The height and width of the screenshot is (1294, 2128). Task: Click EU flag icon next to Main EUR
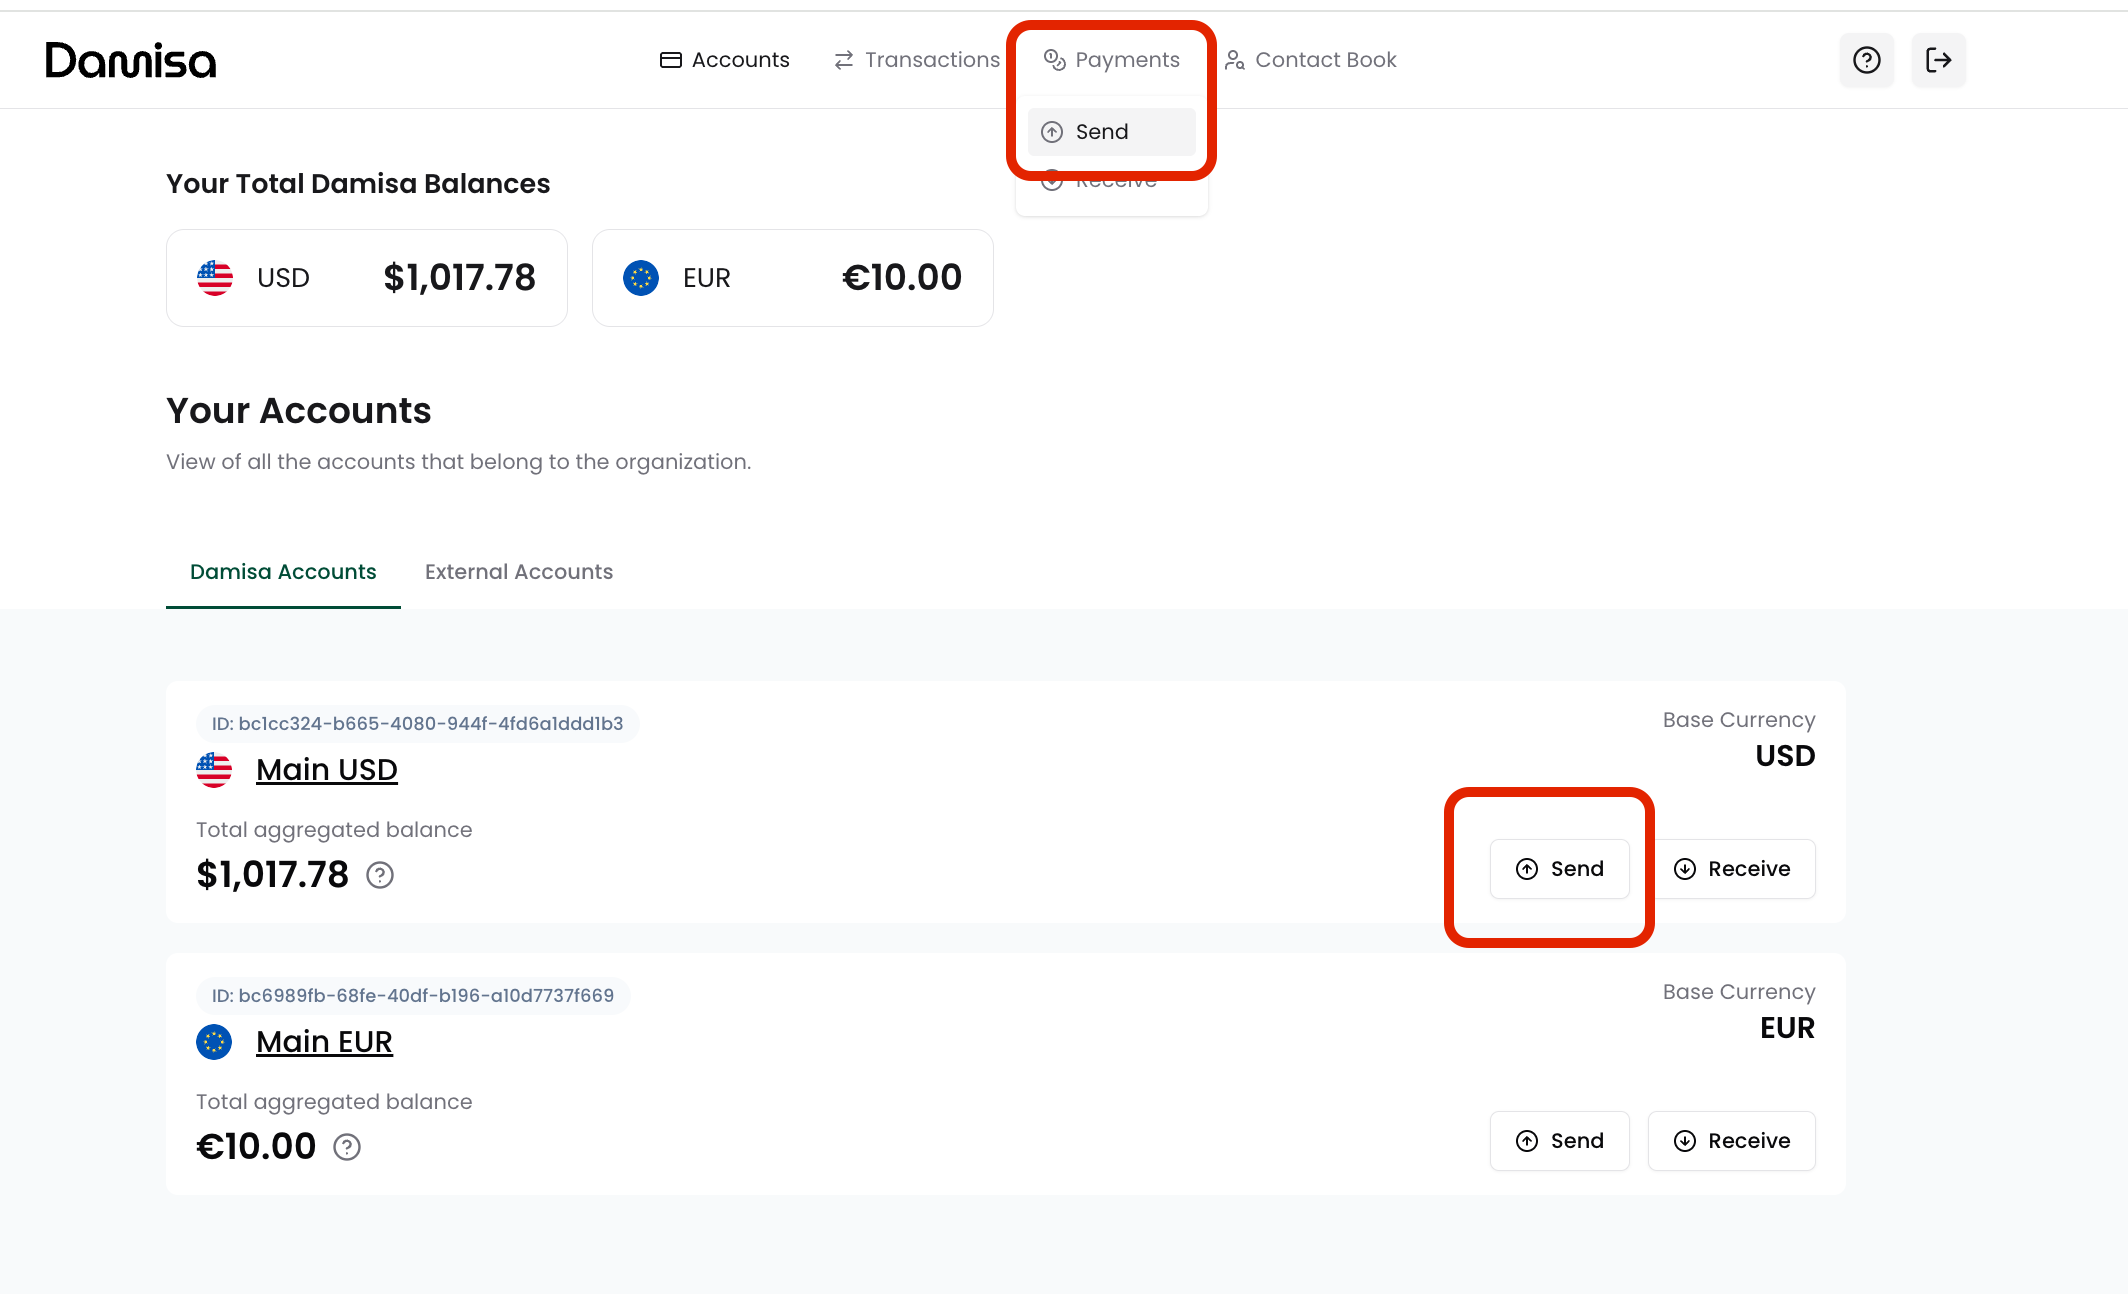[214, 1042]
